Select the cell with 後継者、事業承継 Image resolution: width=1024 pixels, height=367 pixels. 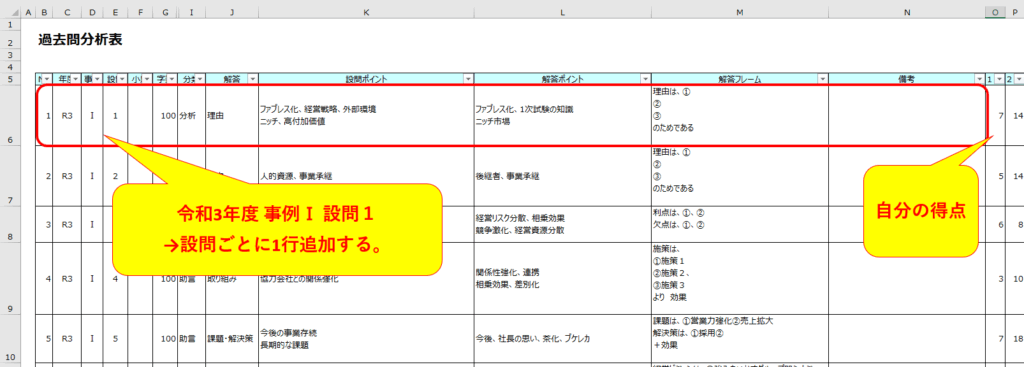pos(562,176)
